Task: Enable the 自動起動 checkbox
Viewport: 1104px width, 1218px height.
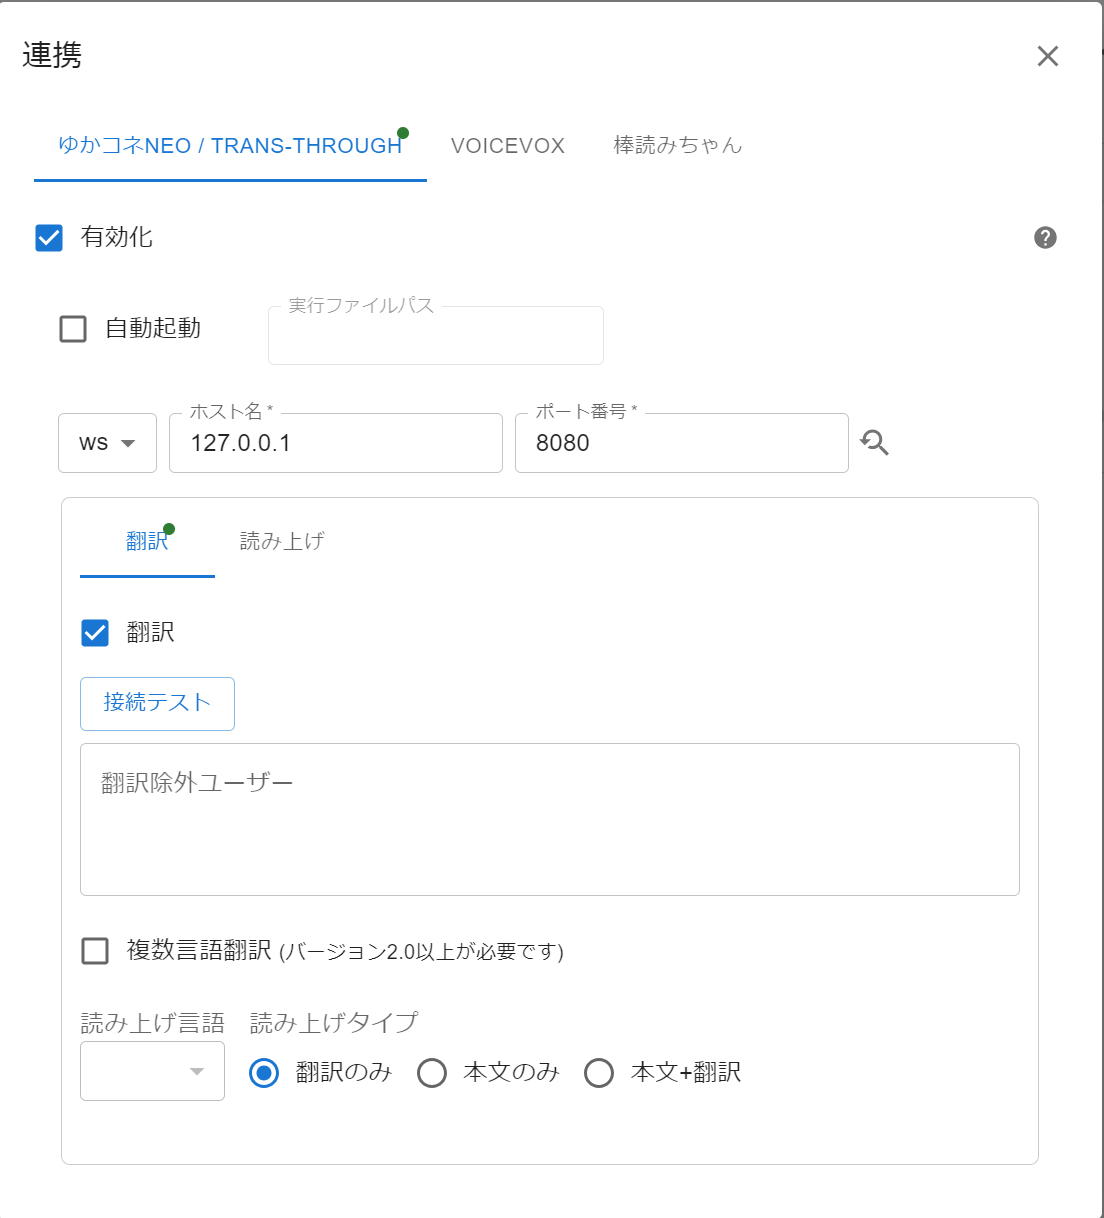Action: [x=73, y=329]
